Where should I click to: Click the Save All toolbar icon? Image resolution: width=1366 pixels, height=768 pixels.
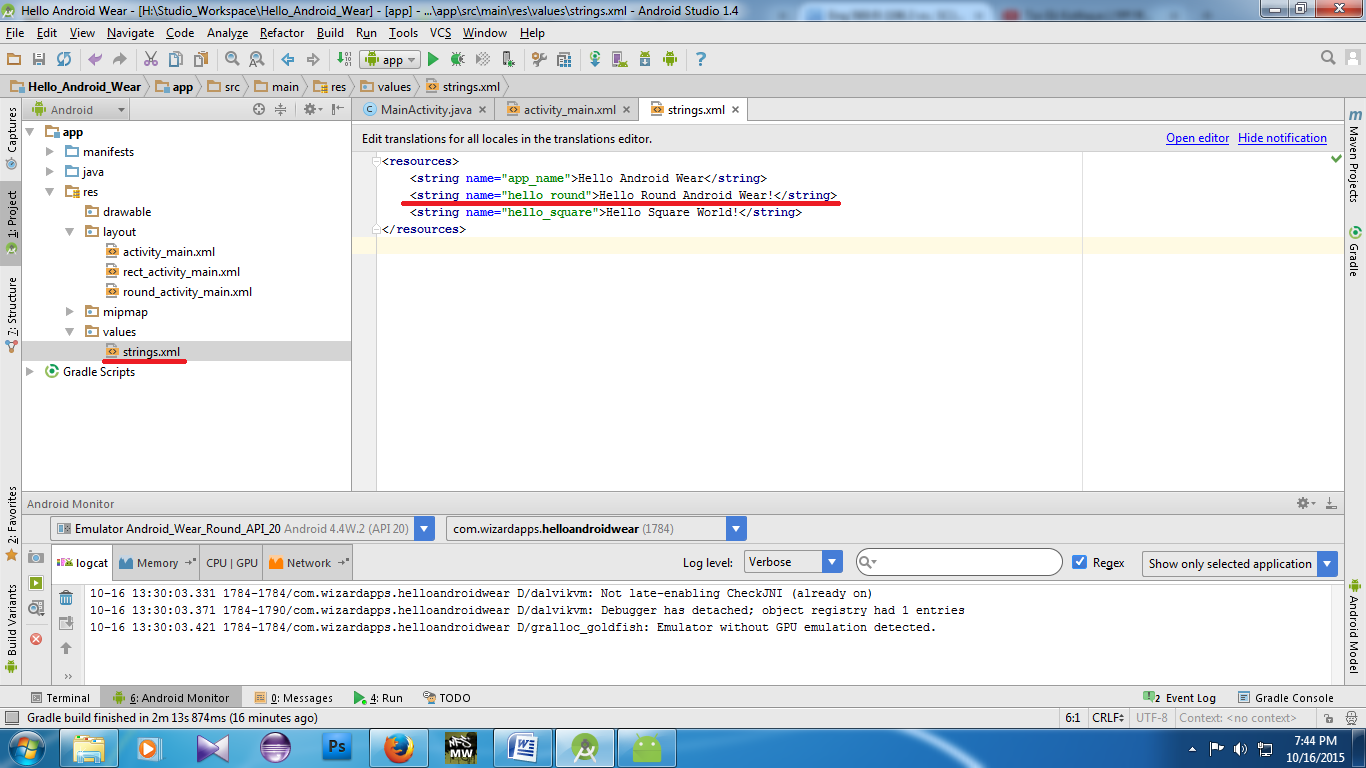pyautogui.click(x=39, y=59)
